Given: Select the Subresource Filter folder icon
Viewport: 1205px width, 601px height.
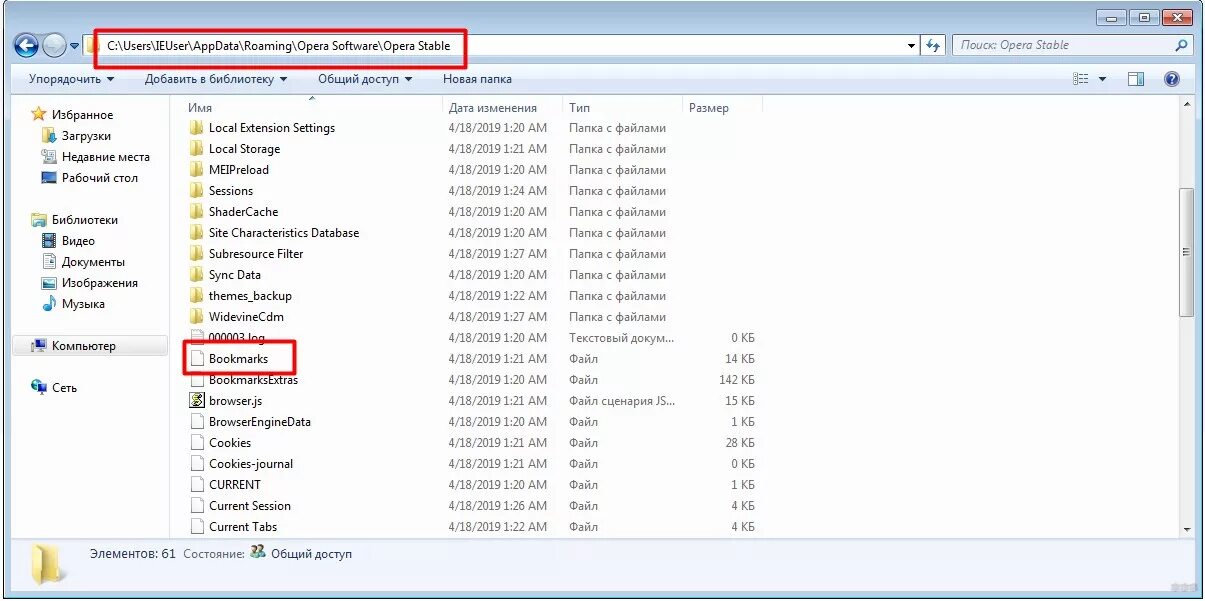Looking at the screenshot, I should pos(196,254).
